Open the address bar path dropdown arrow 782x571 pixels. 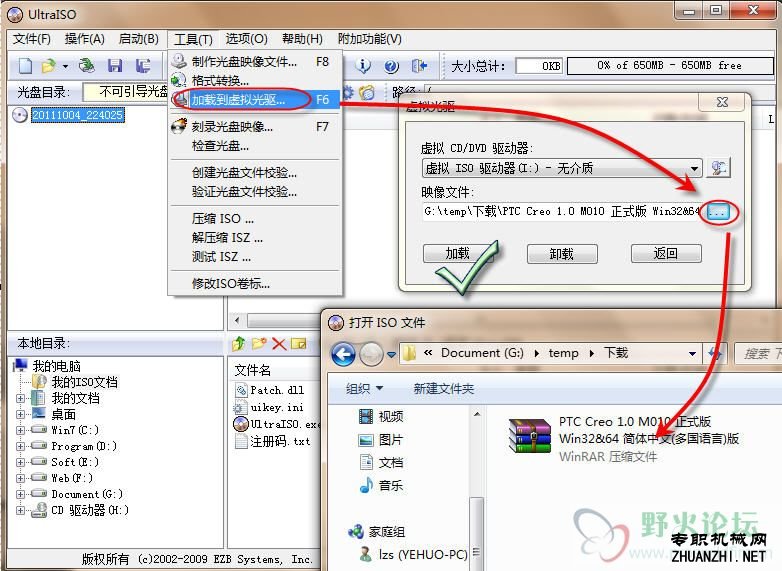pyautogui.click(x=692, y=354)
